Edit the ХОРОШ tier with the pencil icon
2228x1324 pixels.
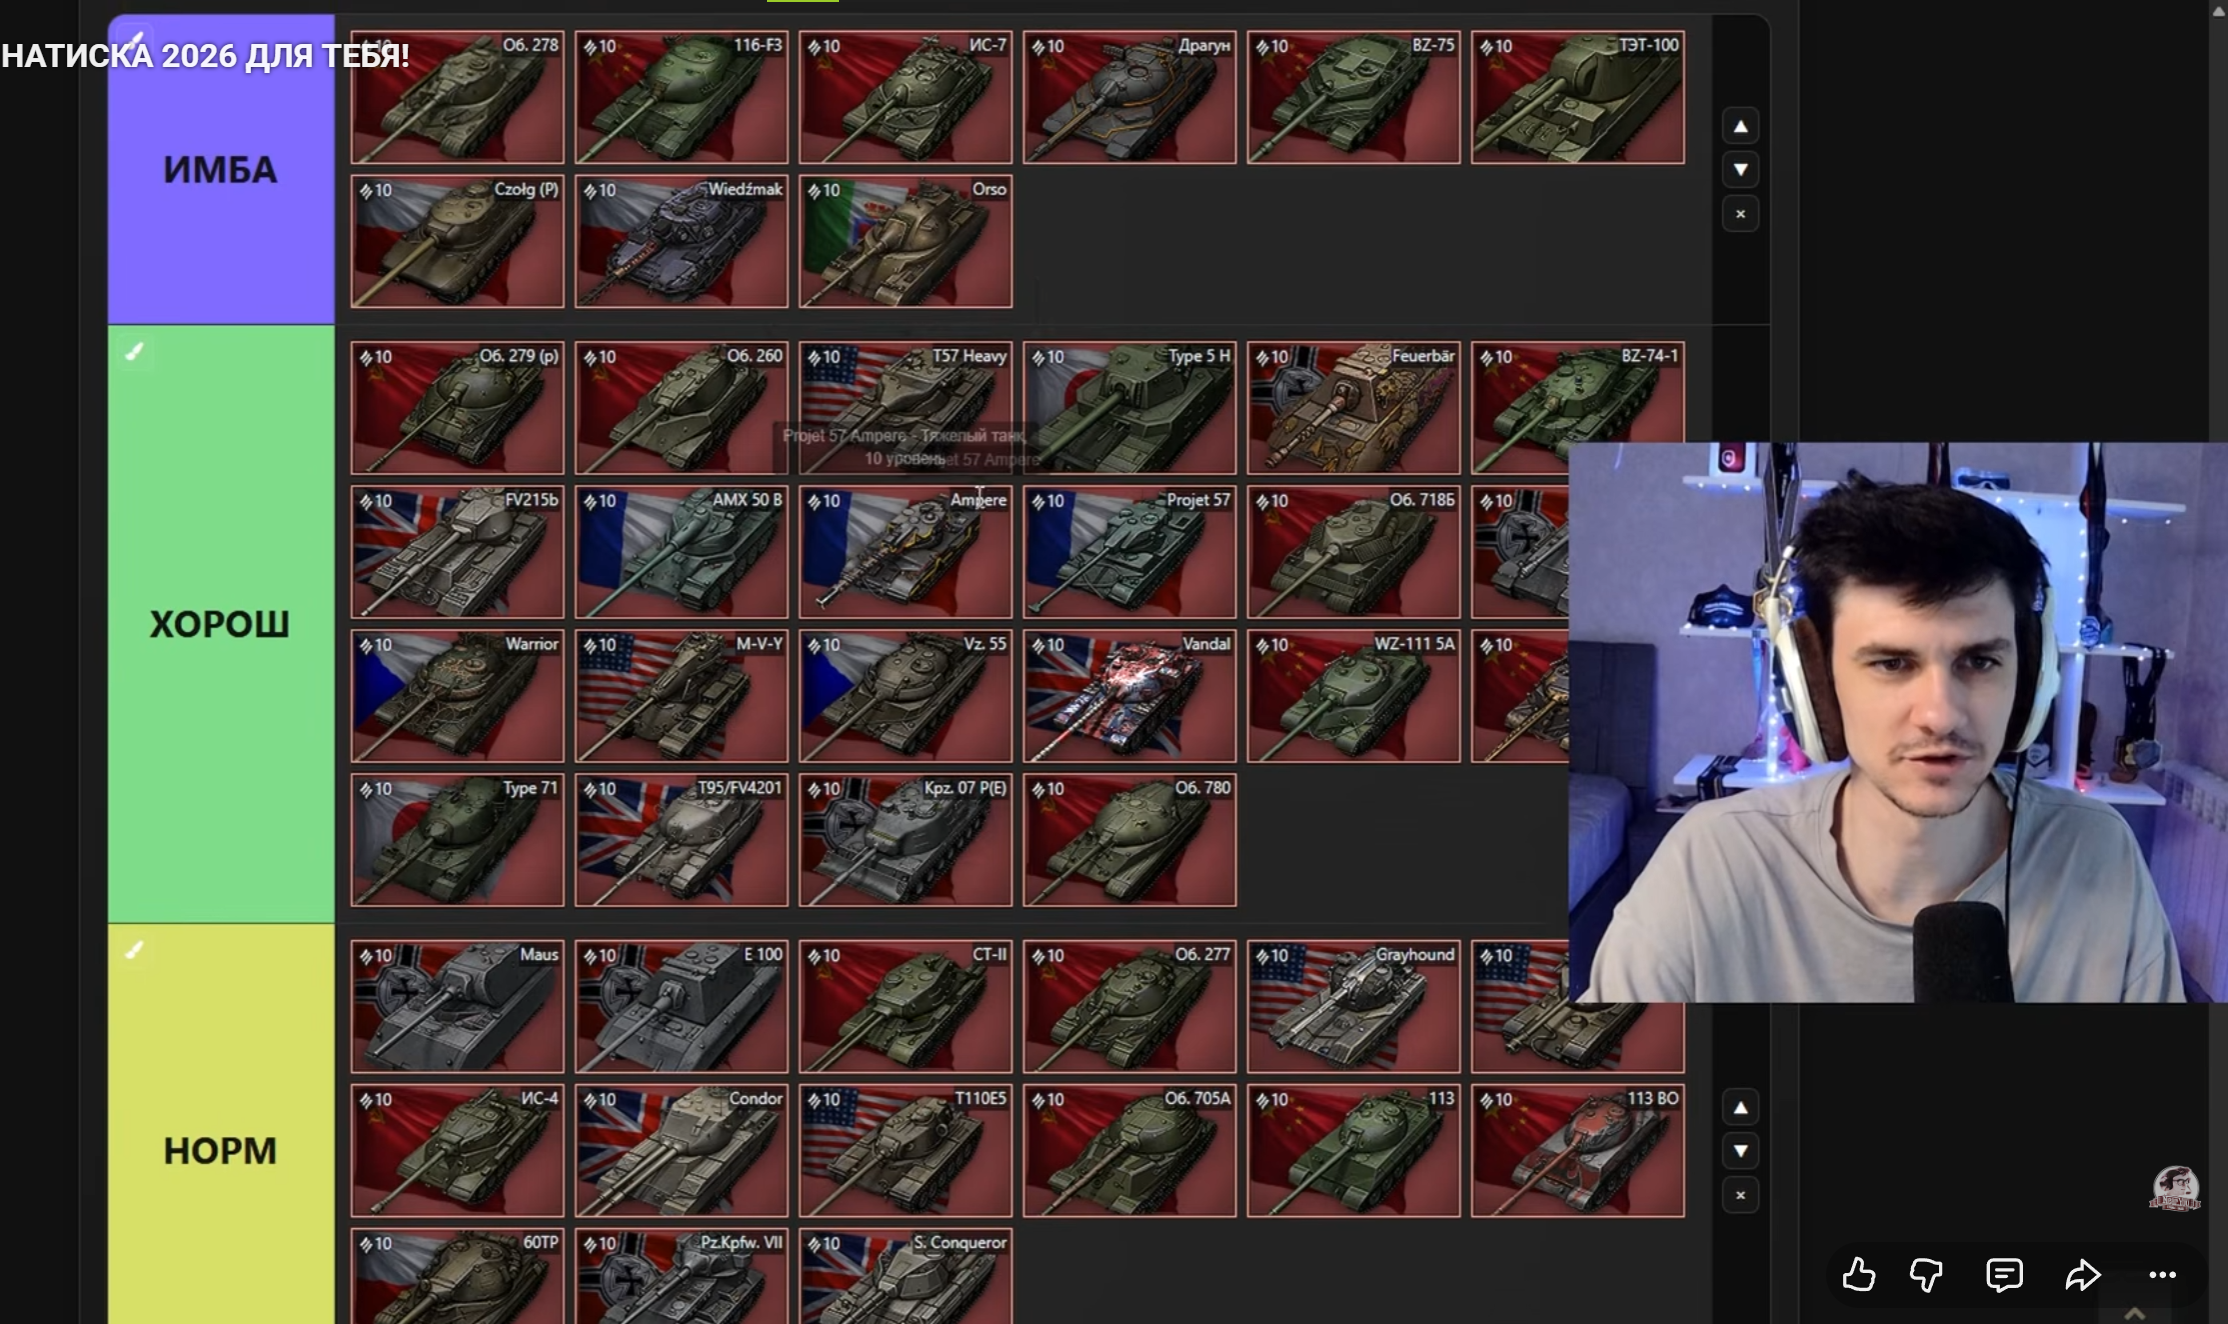134,351
